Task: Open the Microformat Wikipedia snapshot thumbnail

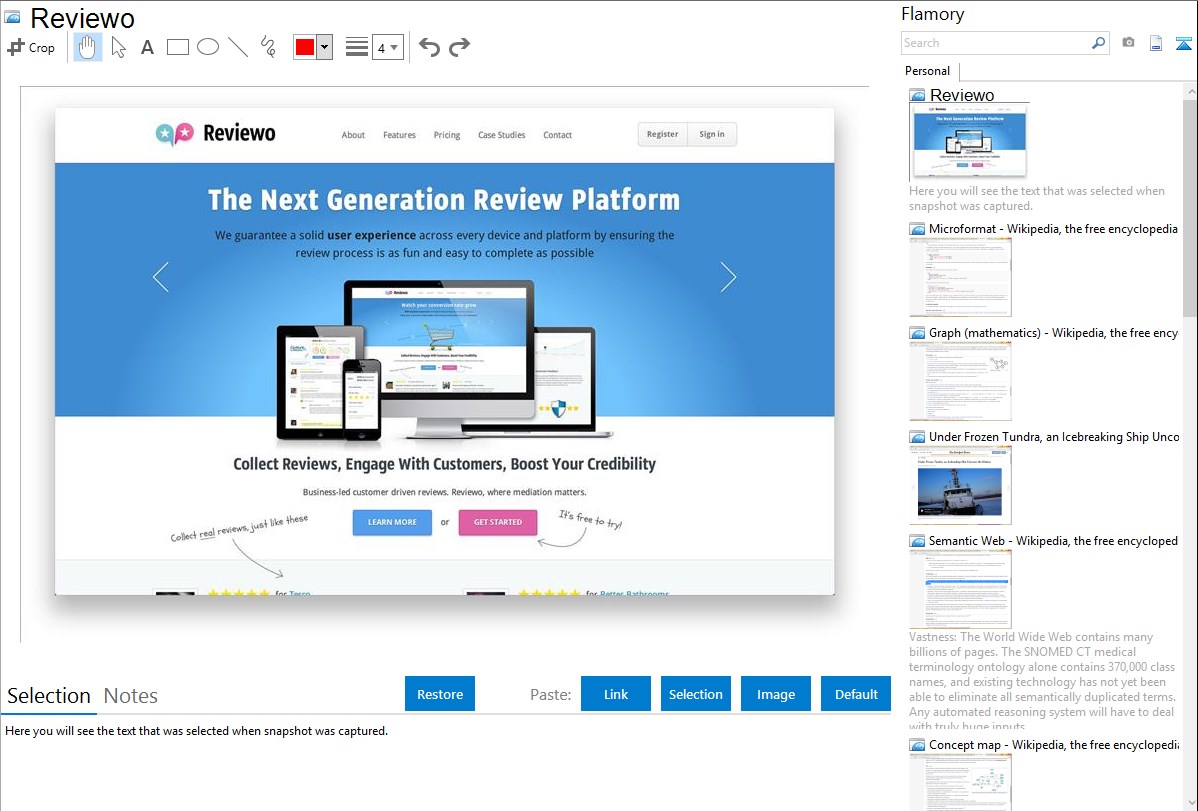Action: [960, 277]
